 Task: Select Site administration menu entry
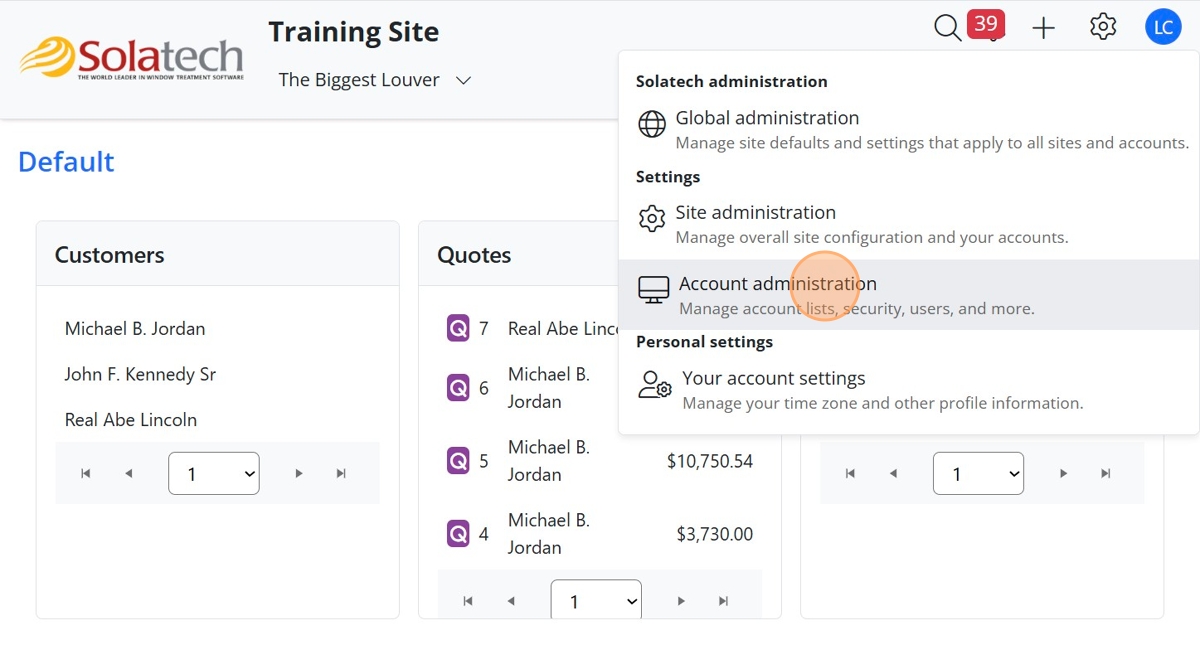pyautogui.click(x=909, y=224)
